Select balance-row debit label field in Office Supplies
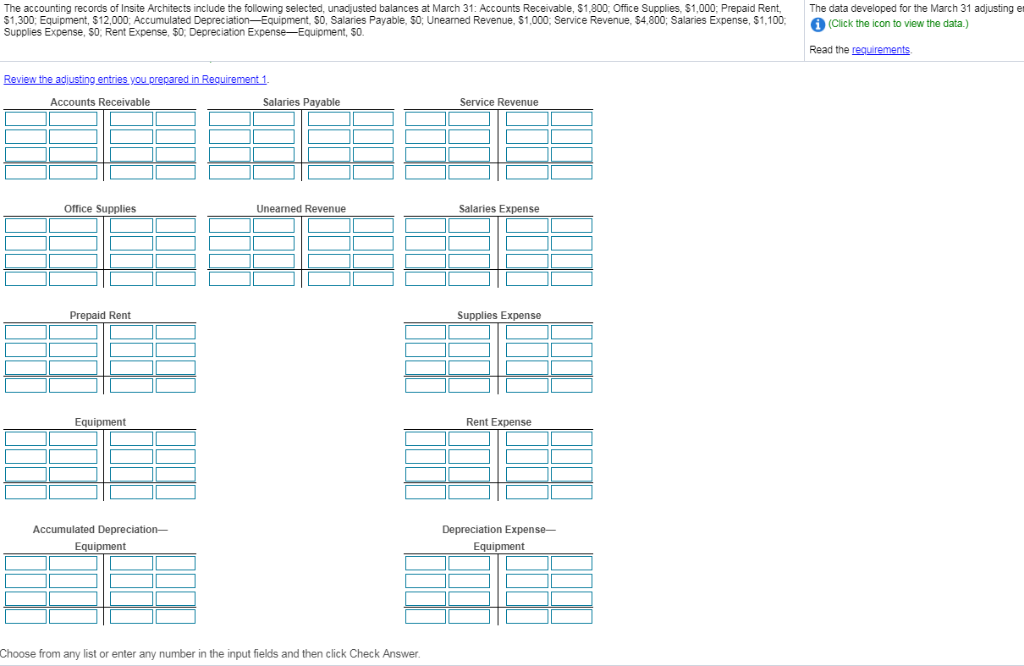1024x666 pixels. pos(26,279)
